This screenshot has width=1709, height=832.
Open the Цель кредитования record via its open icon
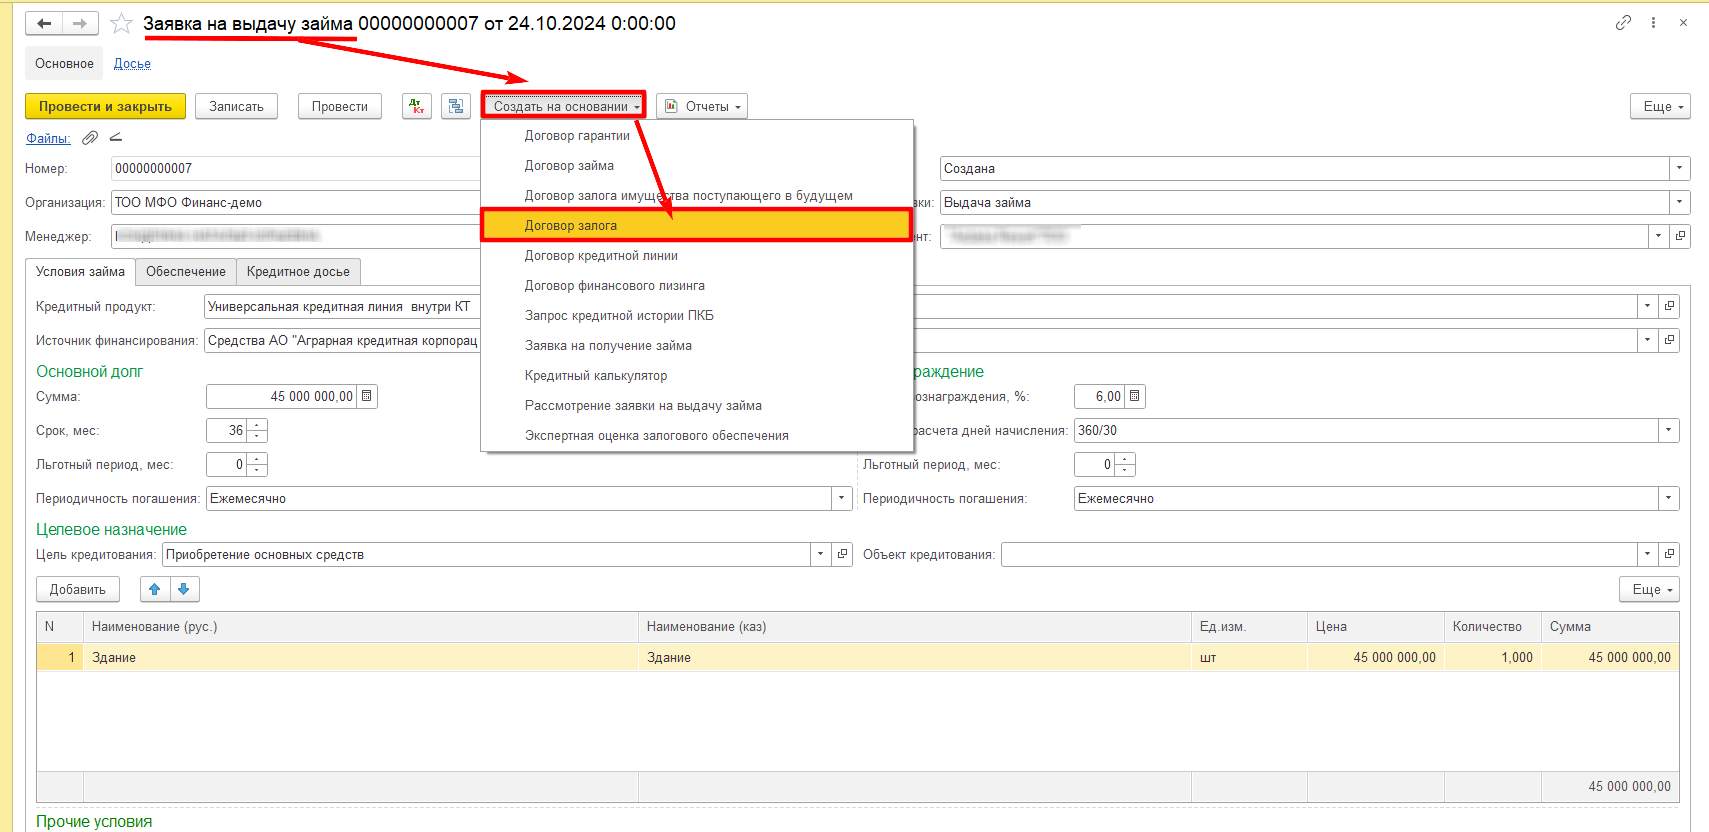coord(842,554)
